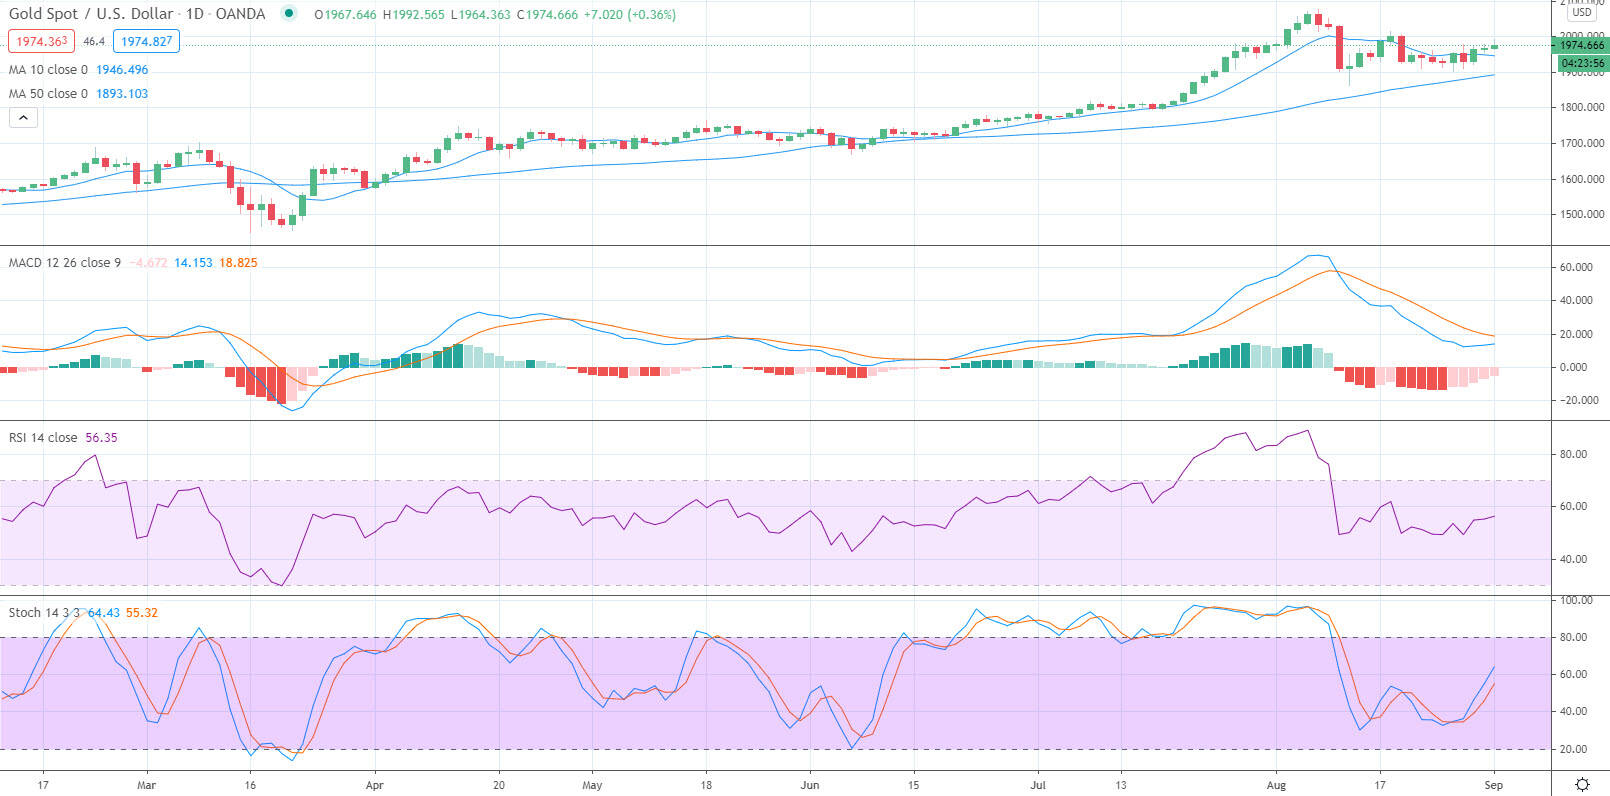The image size is (1610, 796).
Task: Click the 80.00 label on RSI scale
Action: tap(1573, 454)
